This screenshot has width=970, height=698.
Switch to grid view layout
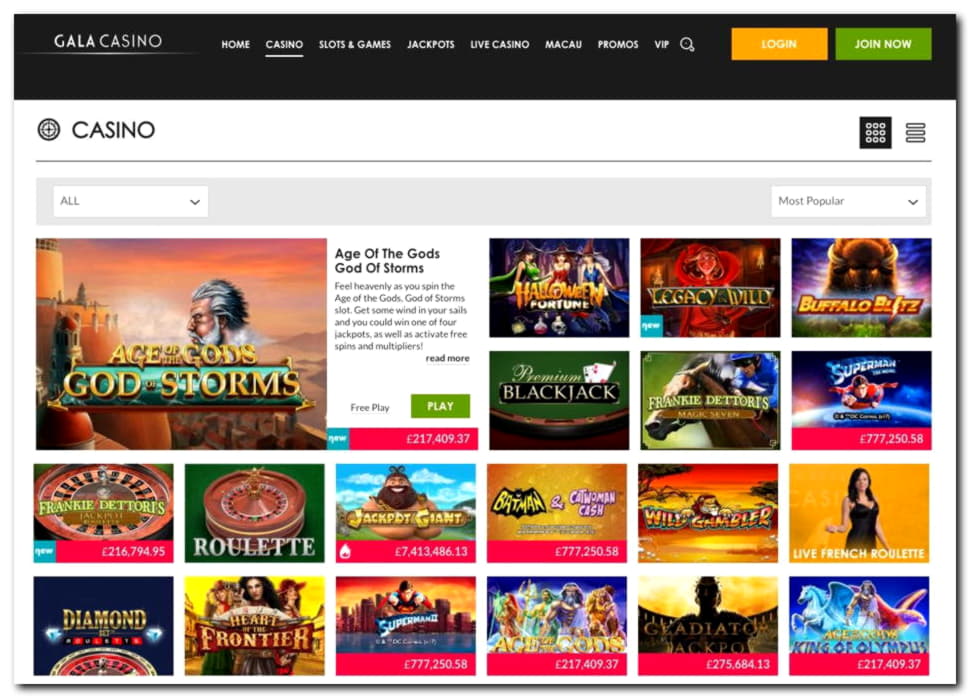pos(875,132)
